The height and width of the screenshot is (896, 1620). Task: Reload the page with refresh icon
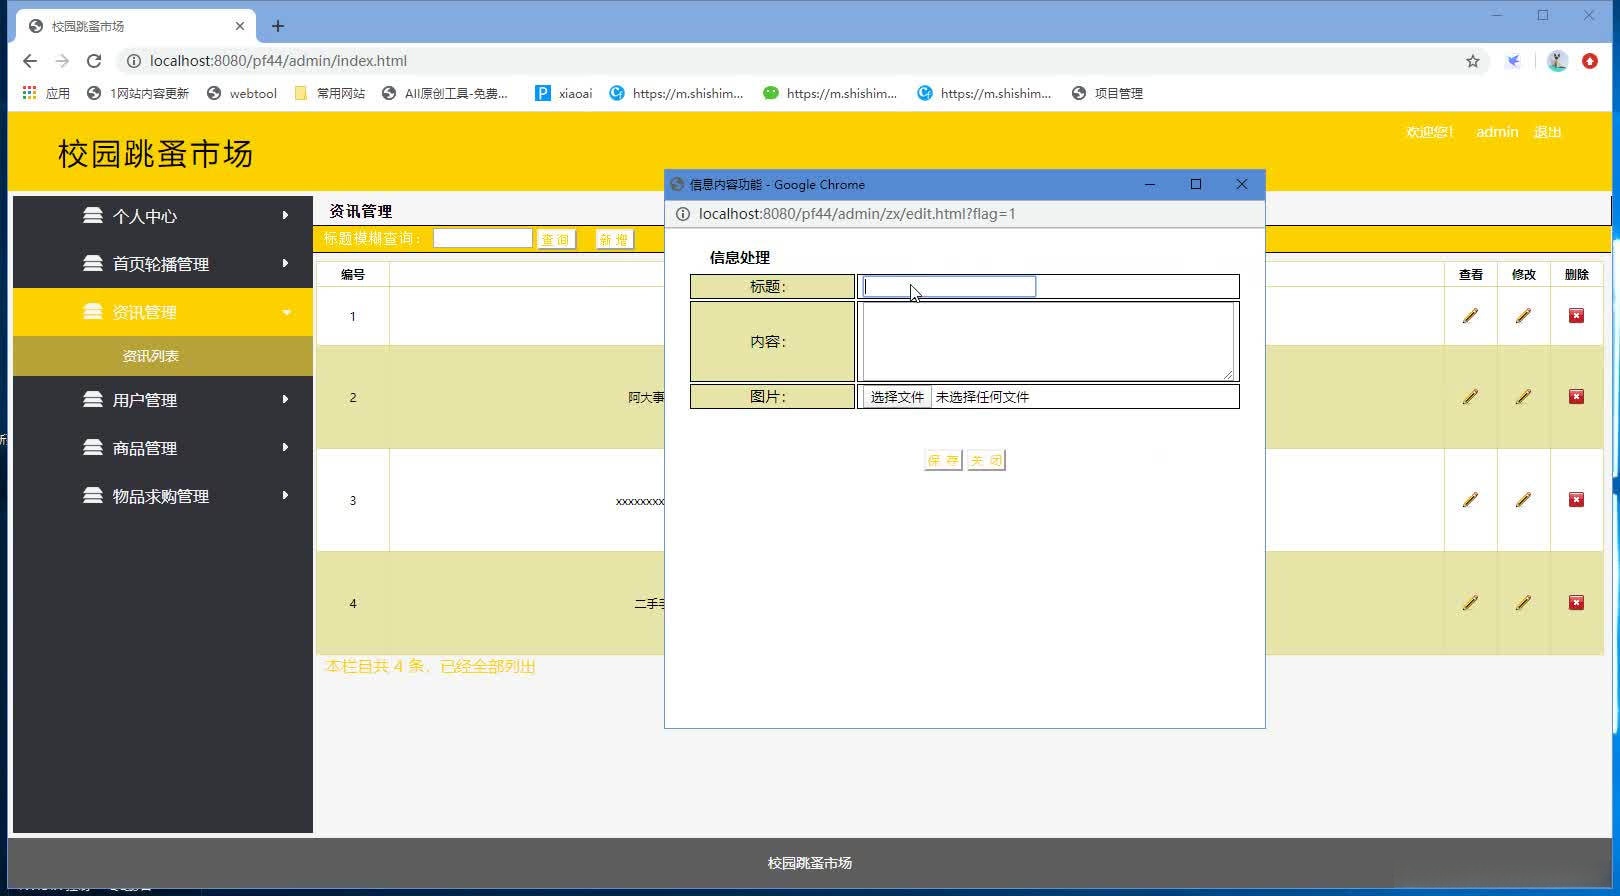pyautogui.click(x=94, y=61)
